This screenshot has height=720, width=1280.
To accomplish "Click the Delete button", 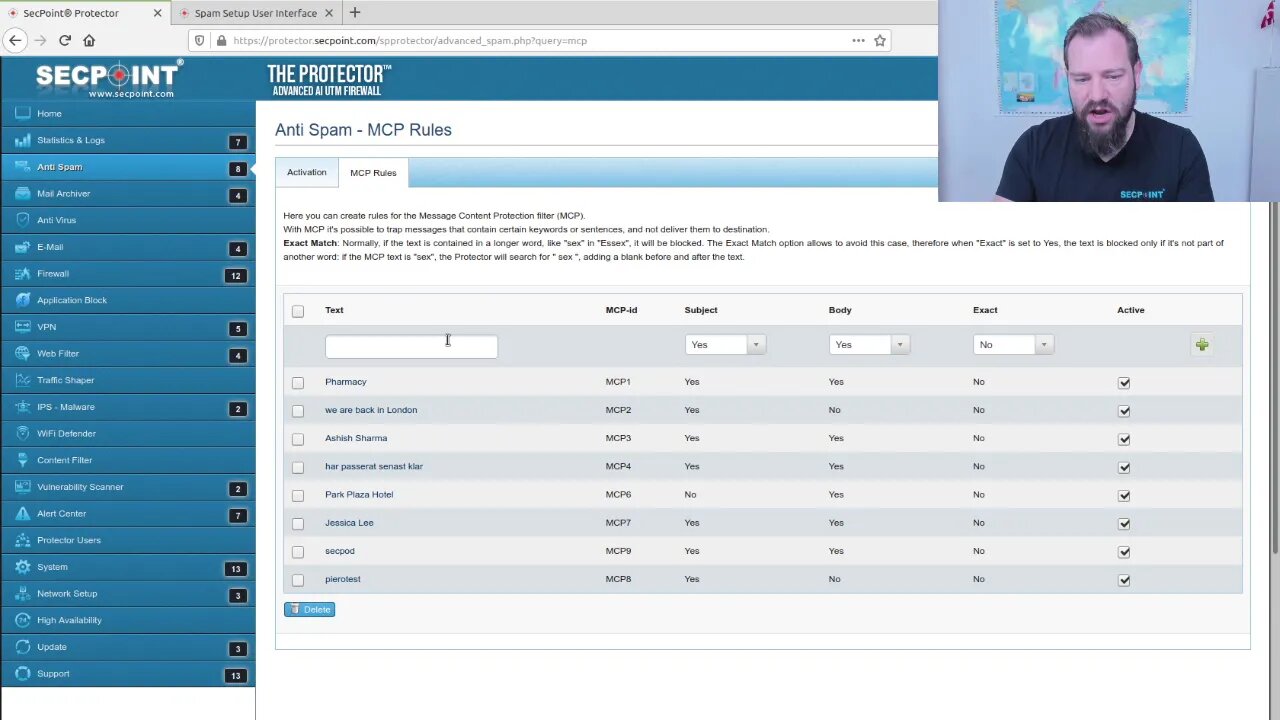I will 309,609.
